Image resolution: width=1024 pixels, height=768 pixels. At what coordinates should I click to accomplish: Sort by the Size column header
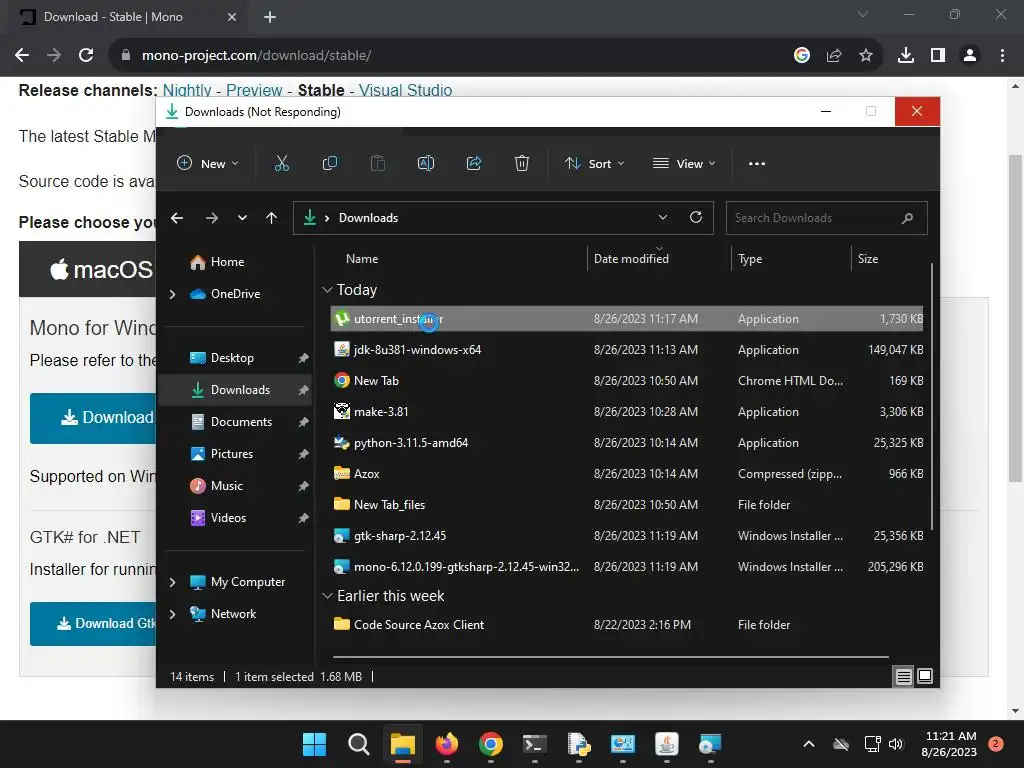867,259
